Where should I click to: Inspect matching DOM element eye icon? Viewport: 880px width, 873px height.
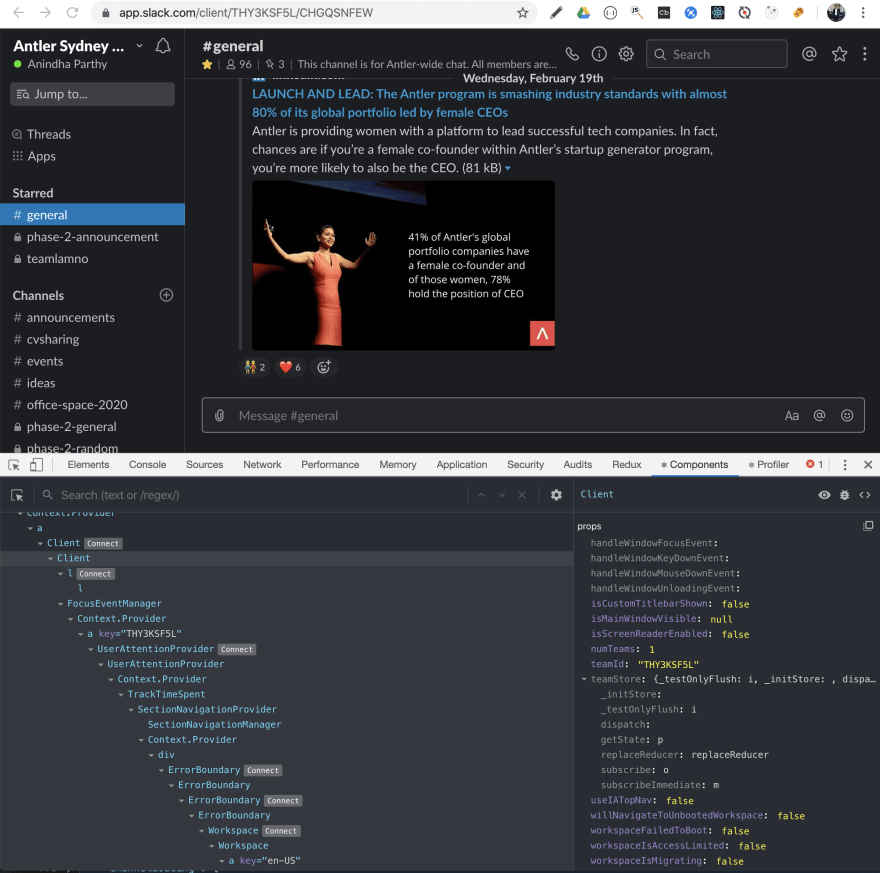click(x=824, y=495)
